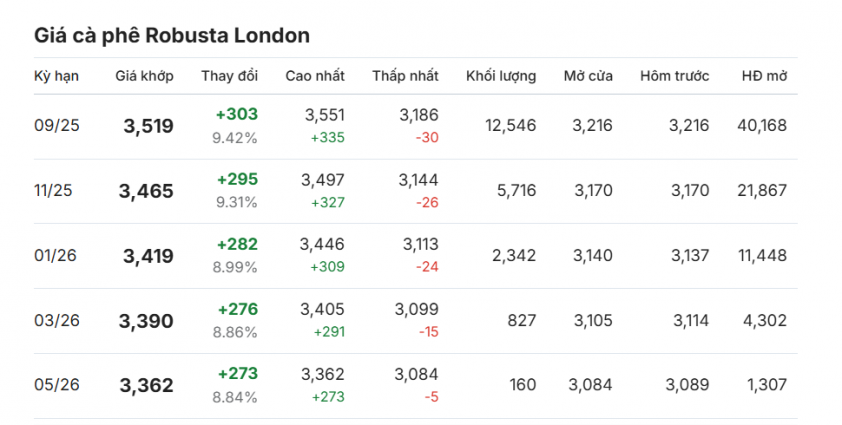This screenshot has width=842, height=425.
Task: Click the Mở cửa column header
Action: click(588, 76)
